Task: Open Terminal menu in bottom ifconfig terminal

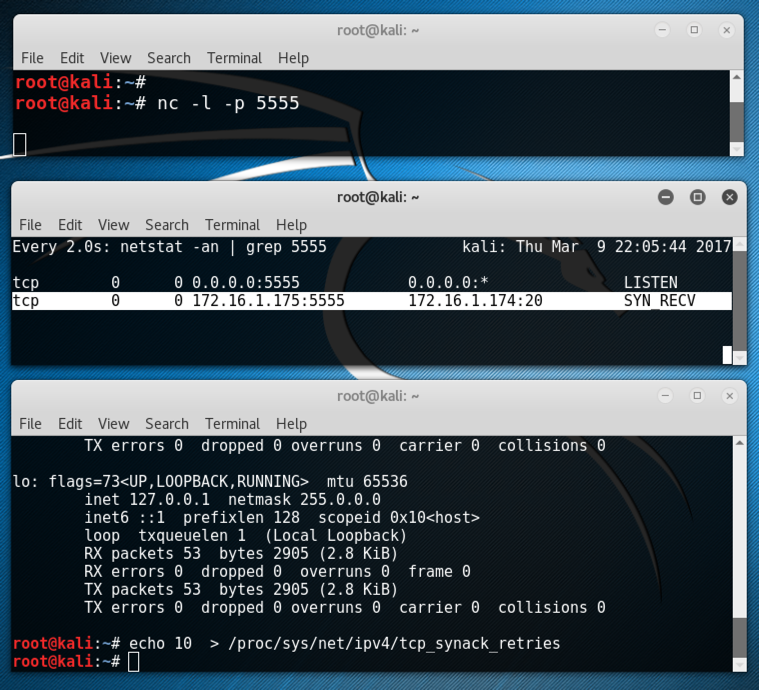Action: click(x=232, y=424)
